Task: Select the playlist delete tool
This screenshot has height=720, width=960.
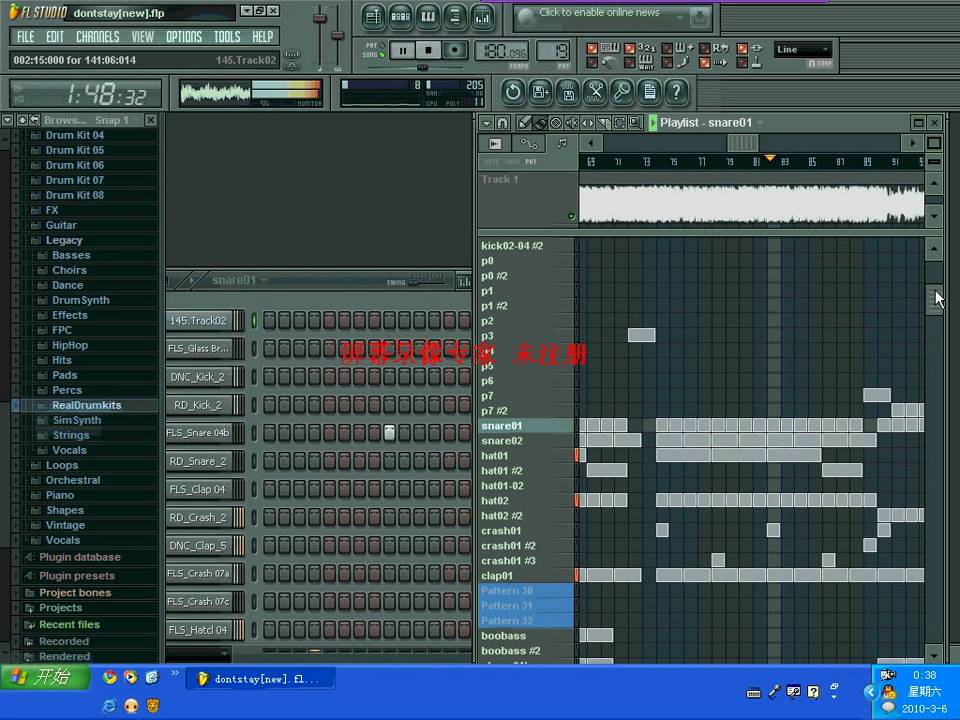Action: click(555, 123)
